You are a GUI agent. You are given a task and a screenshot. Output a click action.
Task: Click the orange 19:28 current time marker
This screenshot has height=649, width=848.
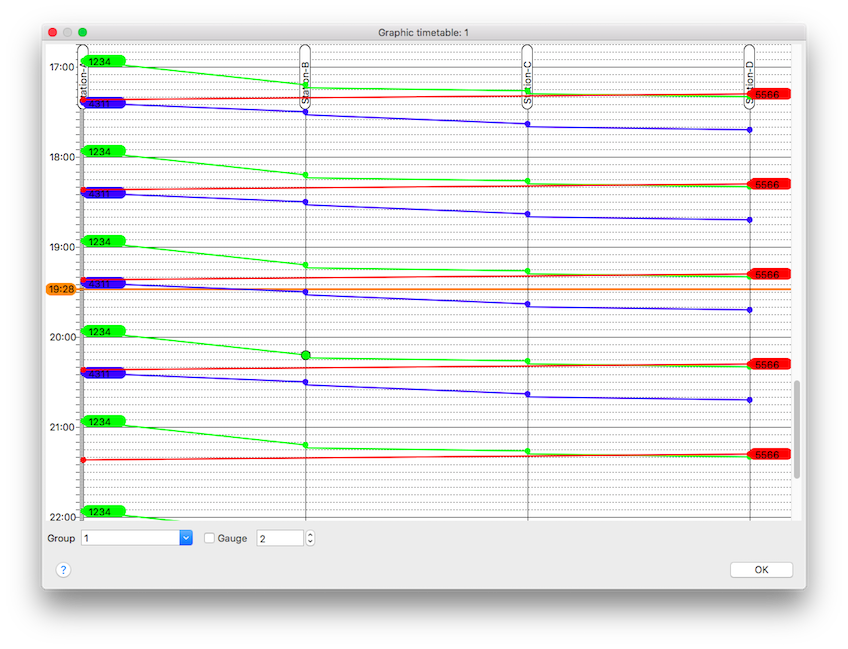pyautogui.click(x=61, y=289)
